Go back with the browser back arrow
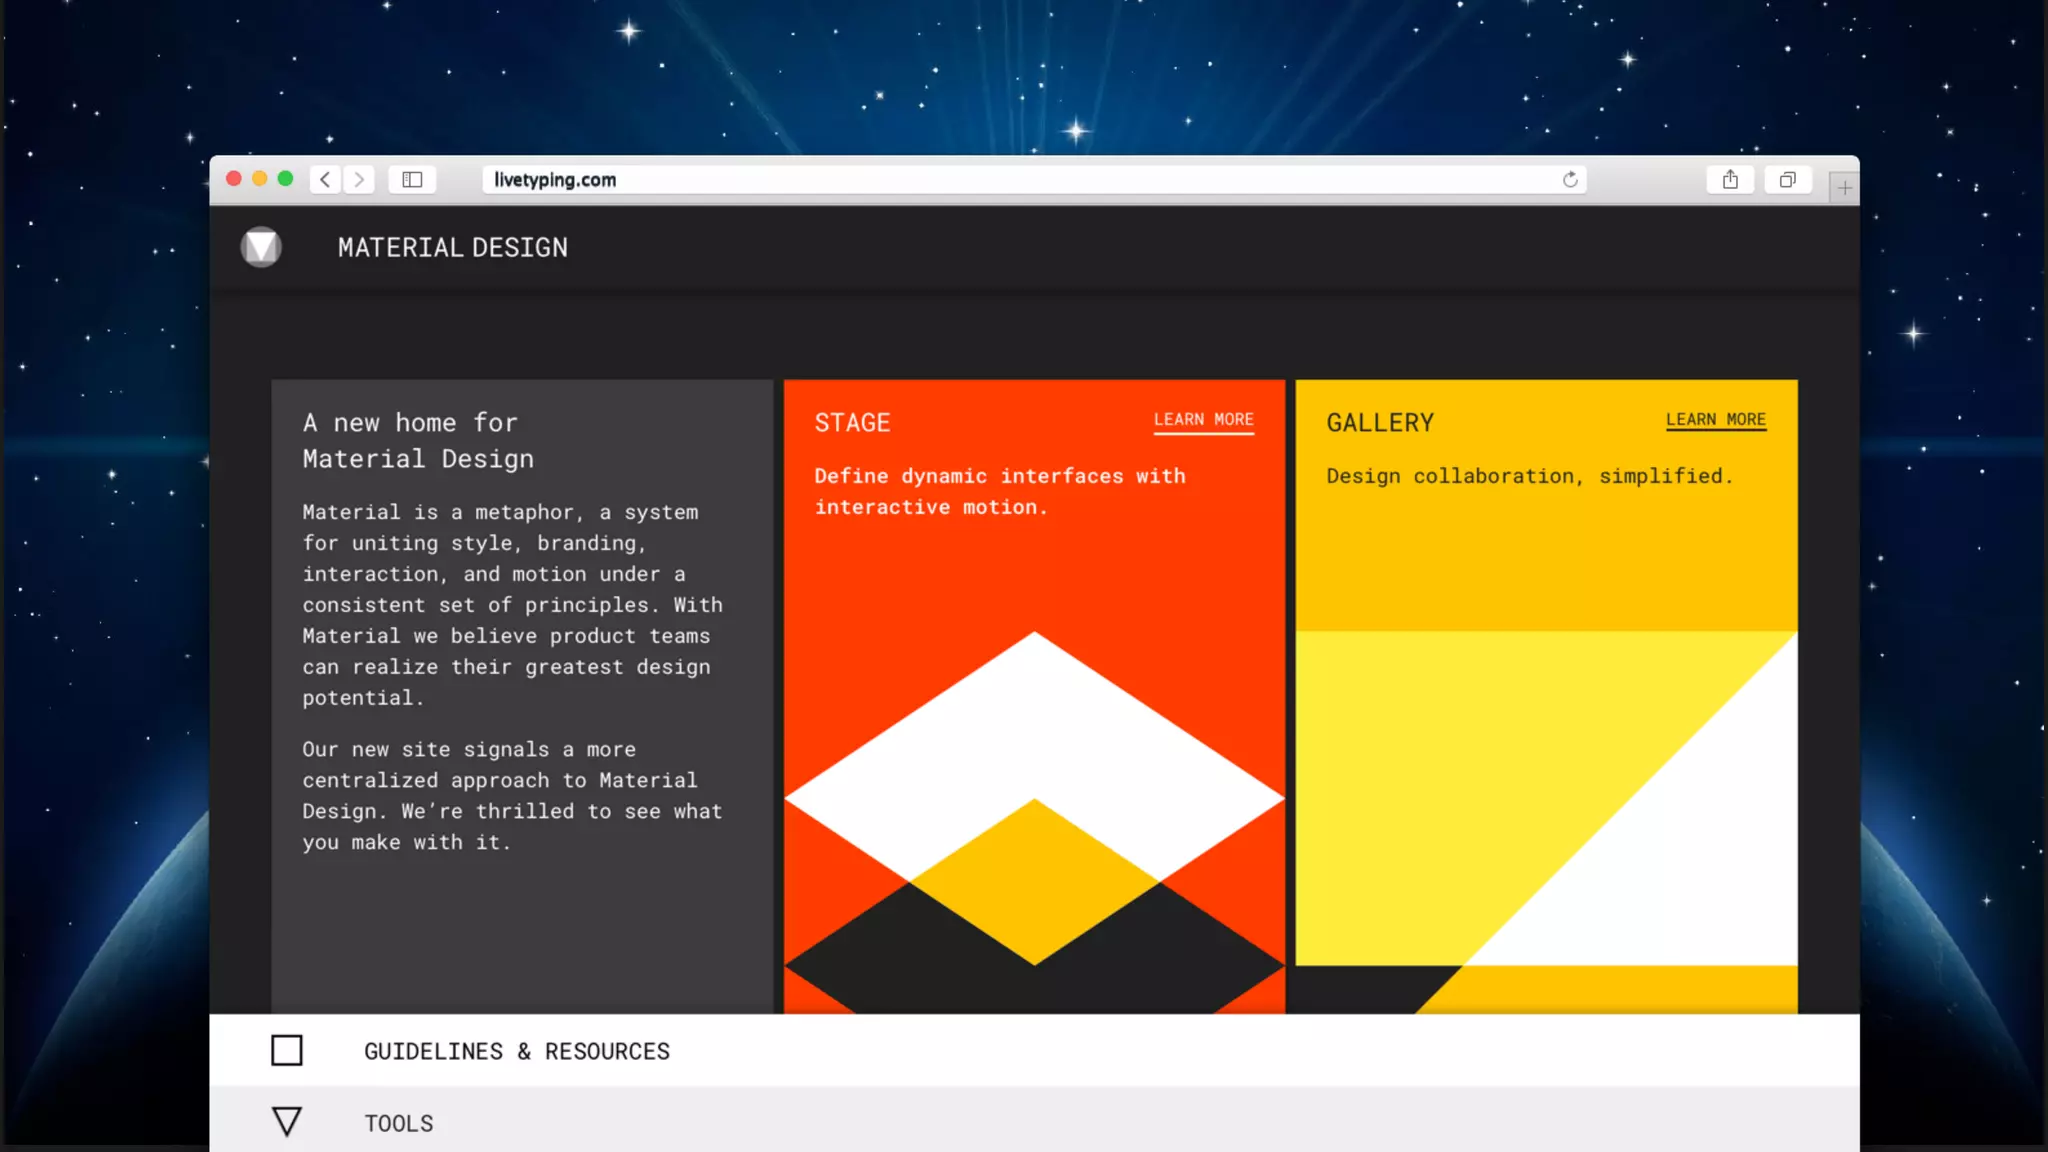The height and width of the screenshot is (1152, 2048). pyautogui.click(x=325, y=180)
